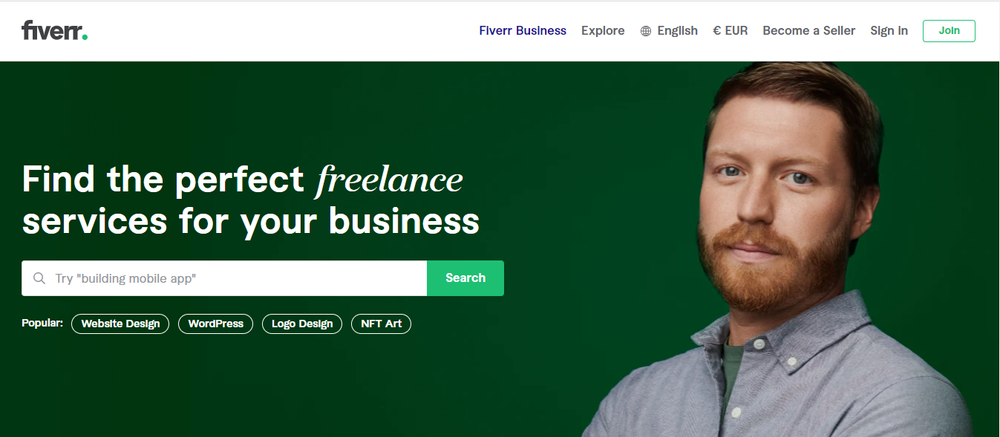Click the globe language icon
The image size is (1000, 437).
(645, 31)
